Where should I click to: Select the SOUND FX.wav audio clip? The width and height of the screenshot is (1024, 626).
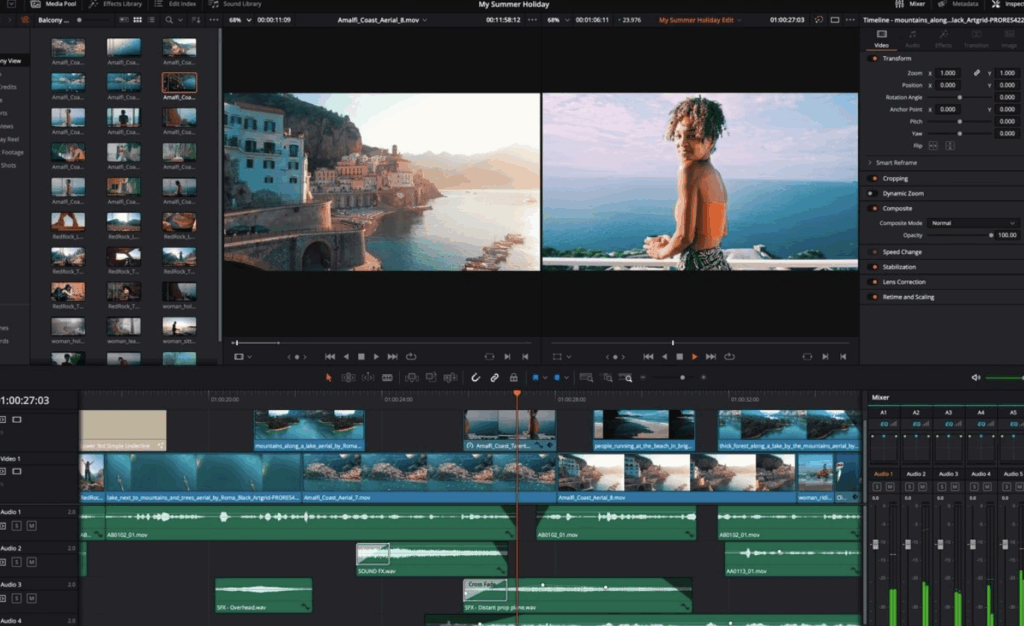[x=434, y=559]
